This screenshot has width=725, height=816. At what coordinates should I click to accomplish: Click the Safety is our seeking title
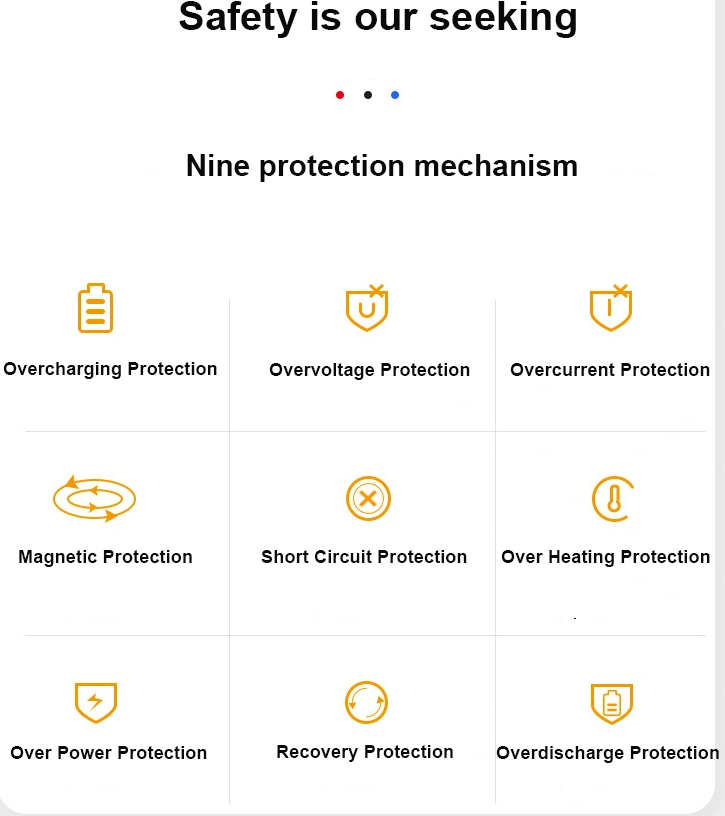(x=378, y=17)
